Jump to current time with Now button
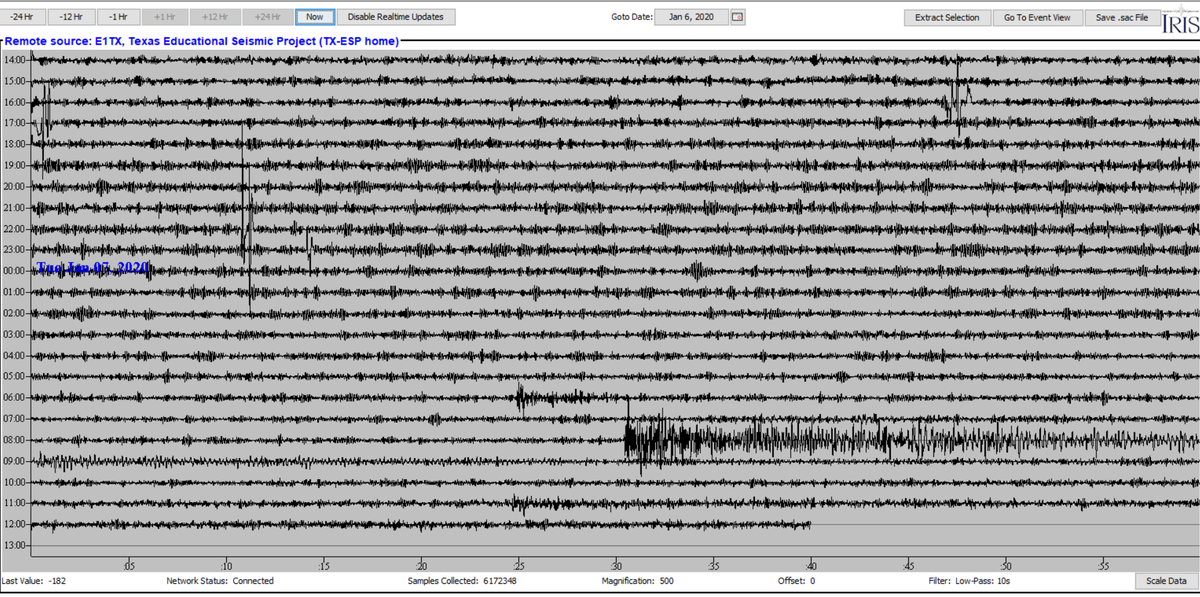This screenshot has width=1200, height=597. pos(314,17)
